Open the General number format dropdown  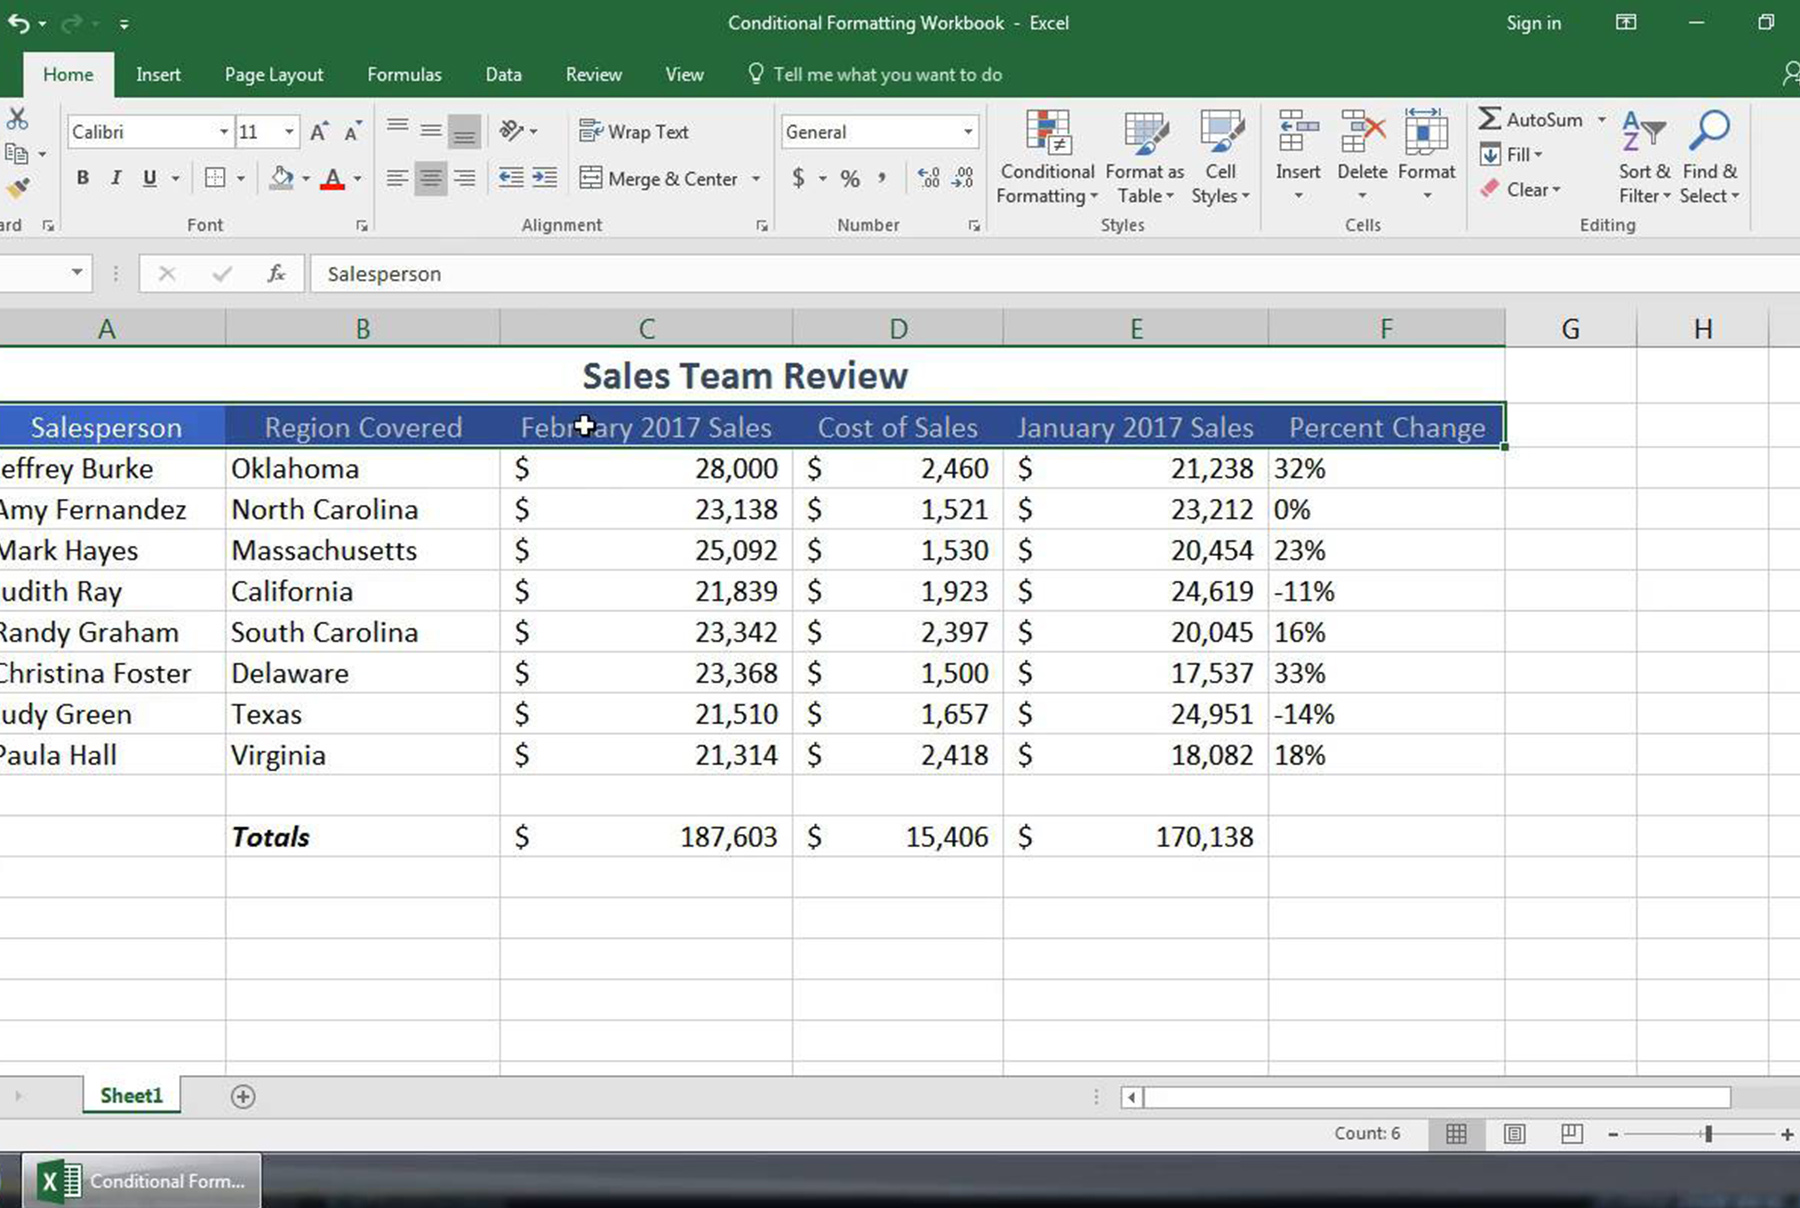(x=967, y=132)
